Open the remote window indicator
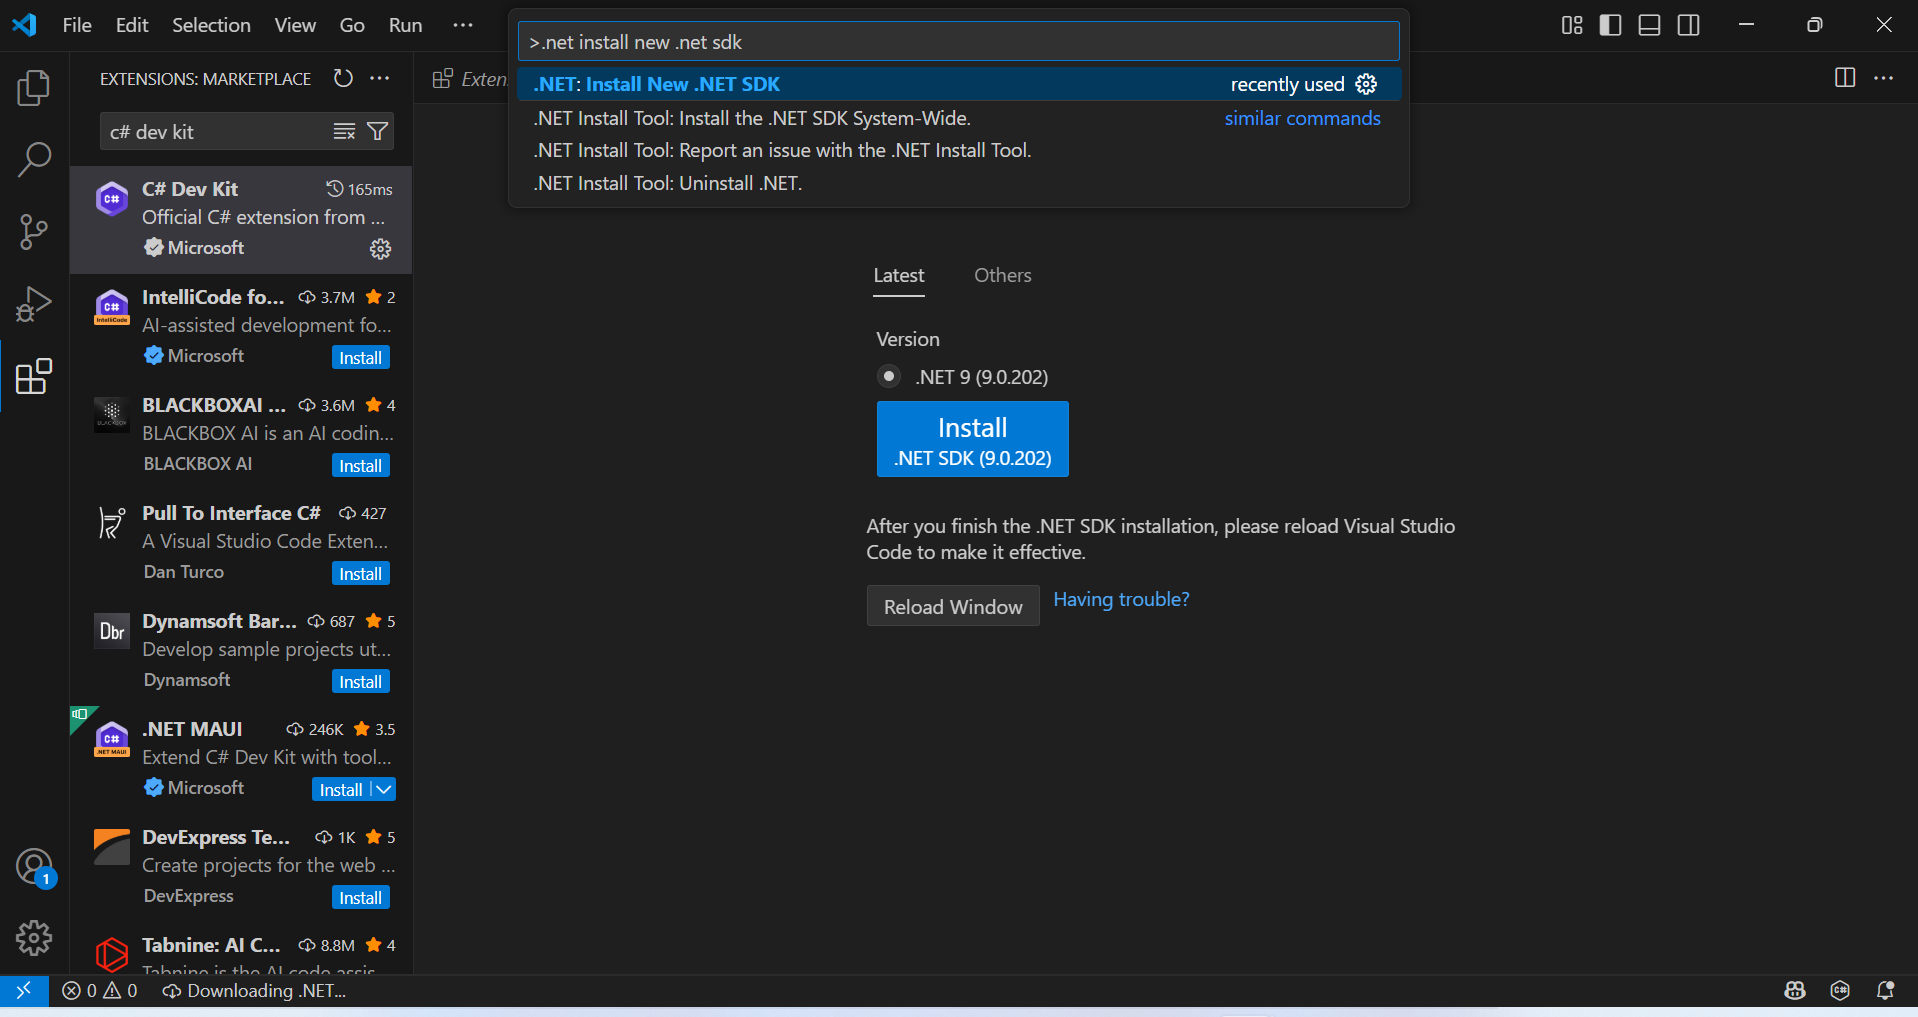1918x1017 pixels. point(24,990)
